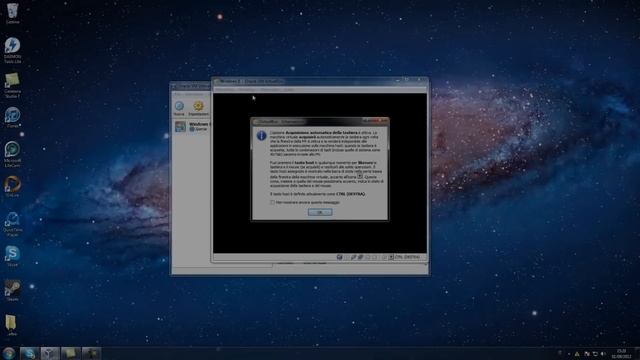Click the network adapter icon in VM status bar
The image size is (640, 360).
point(353,257)
